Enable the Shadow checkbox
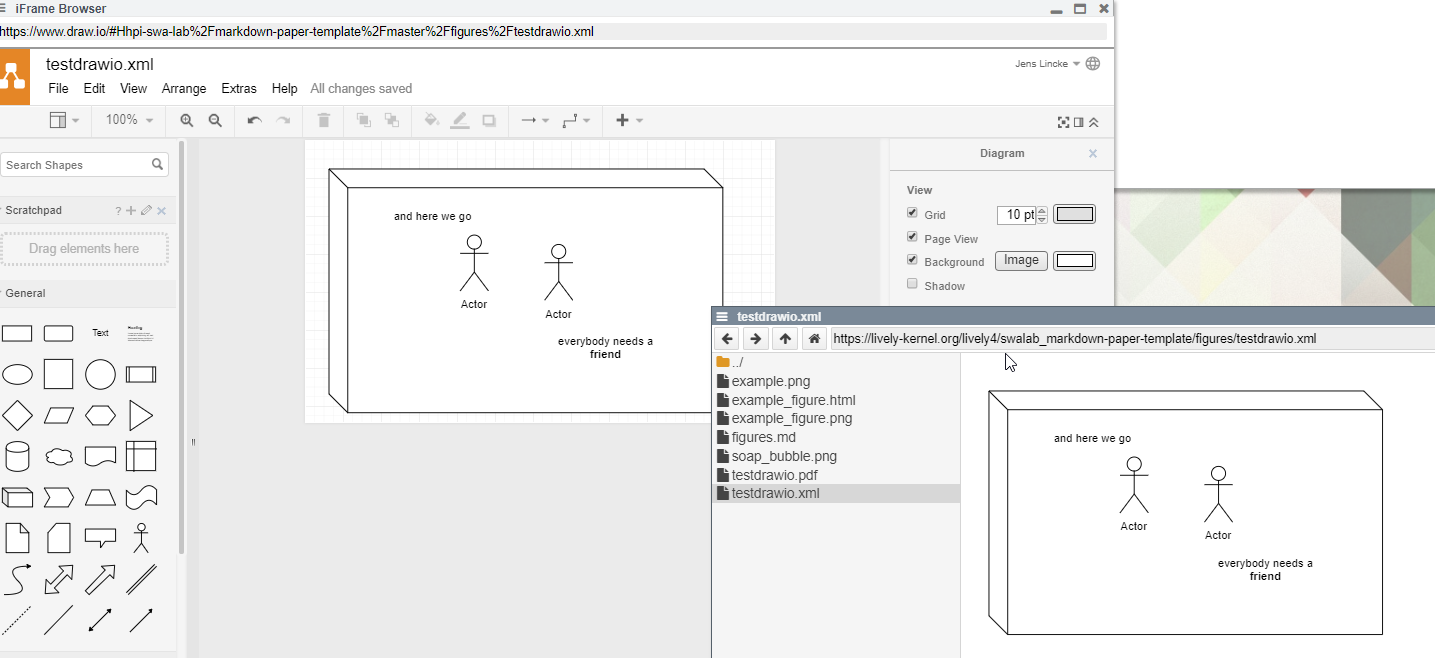 tap(912, 284)
